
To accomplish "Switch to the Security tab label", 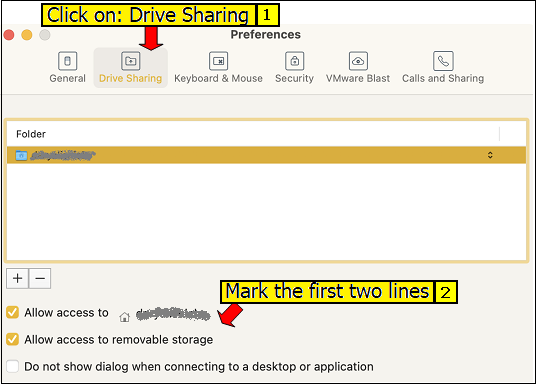I will pos(295,78).
